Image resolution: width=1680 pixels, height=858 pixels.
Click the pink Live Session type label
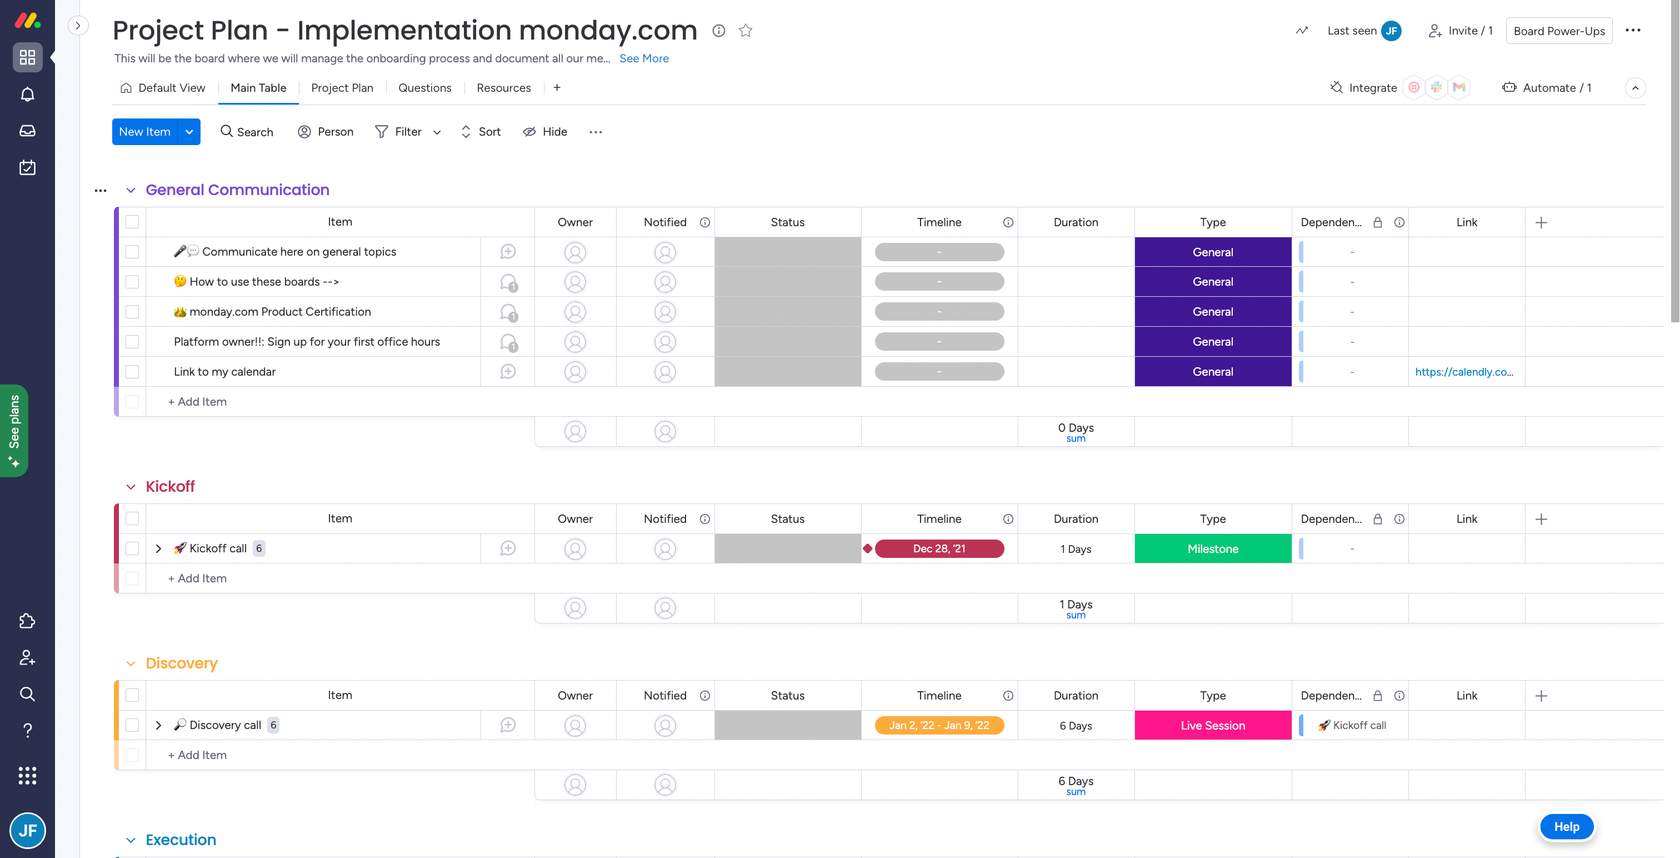coord(1213,725)
